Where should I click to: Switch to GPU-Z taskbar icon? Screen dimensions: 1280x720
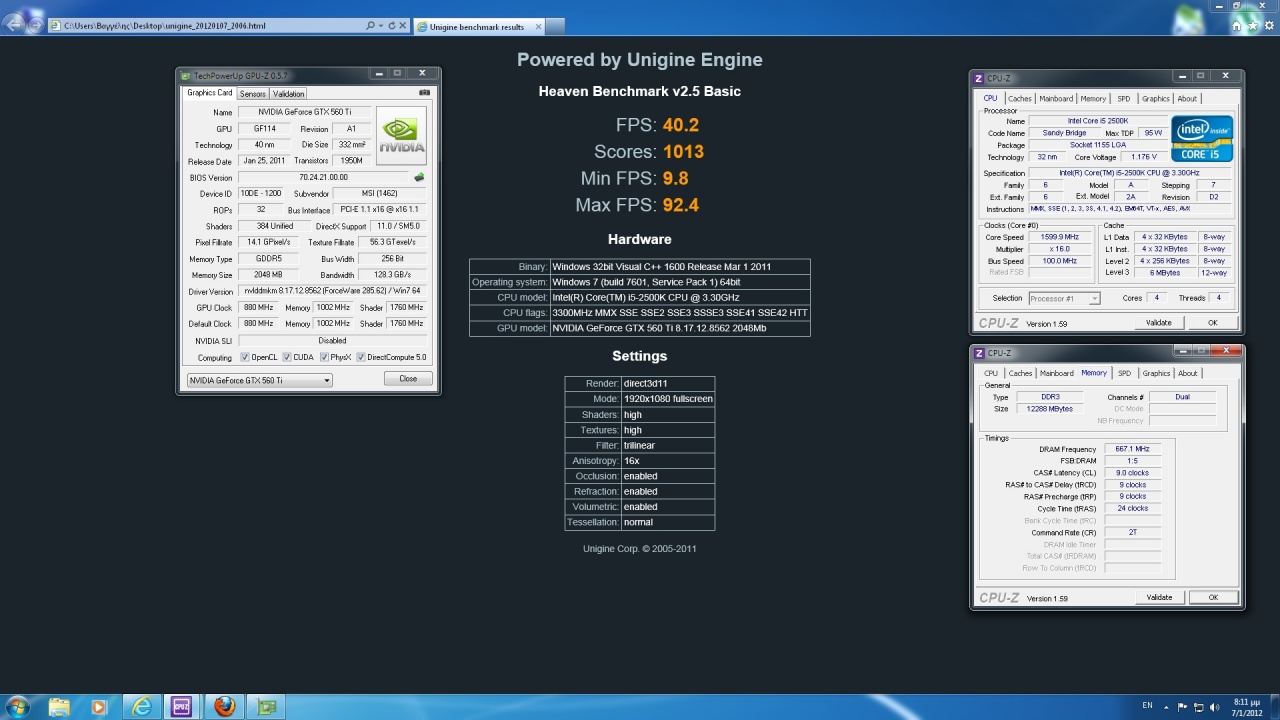click(x=266, y=707)
